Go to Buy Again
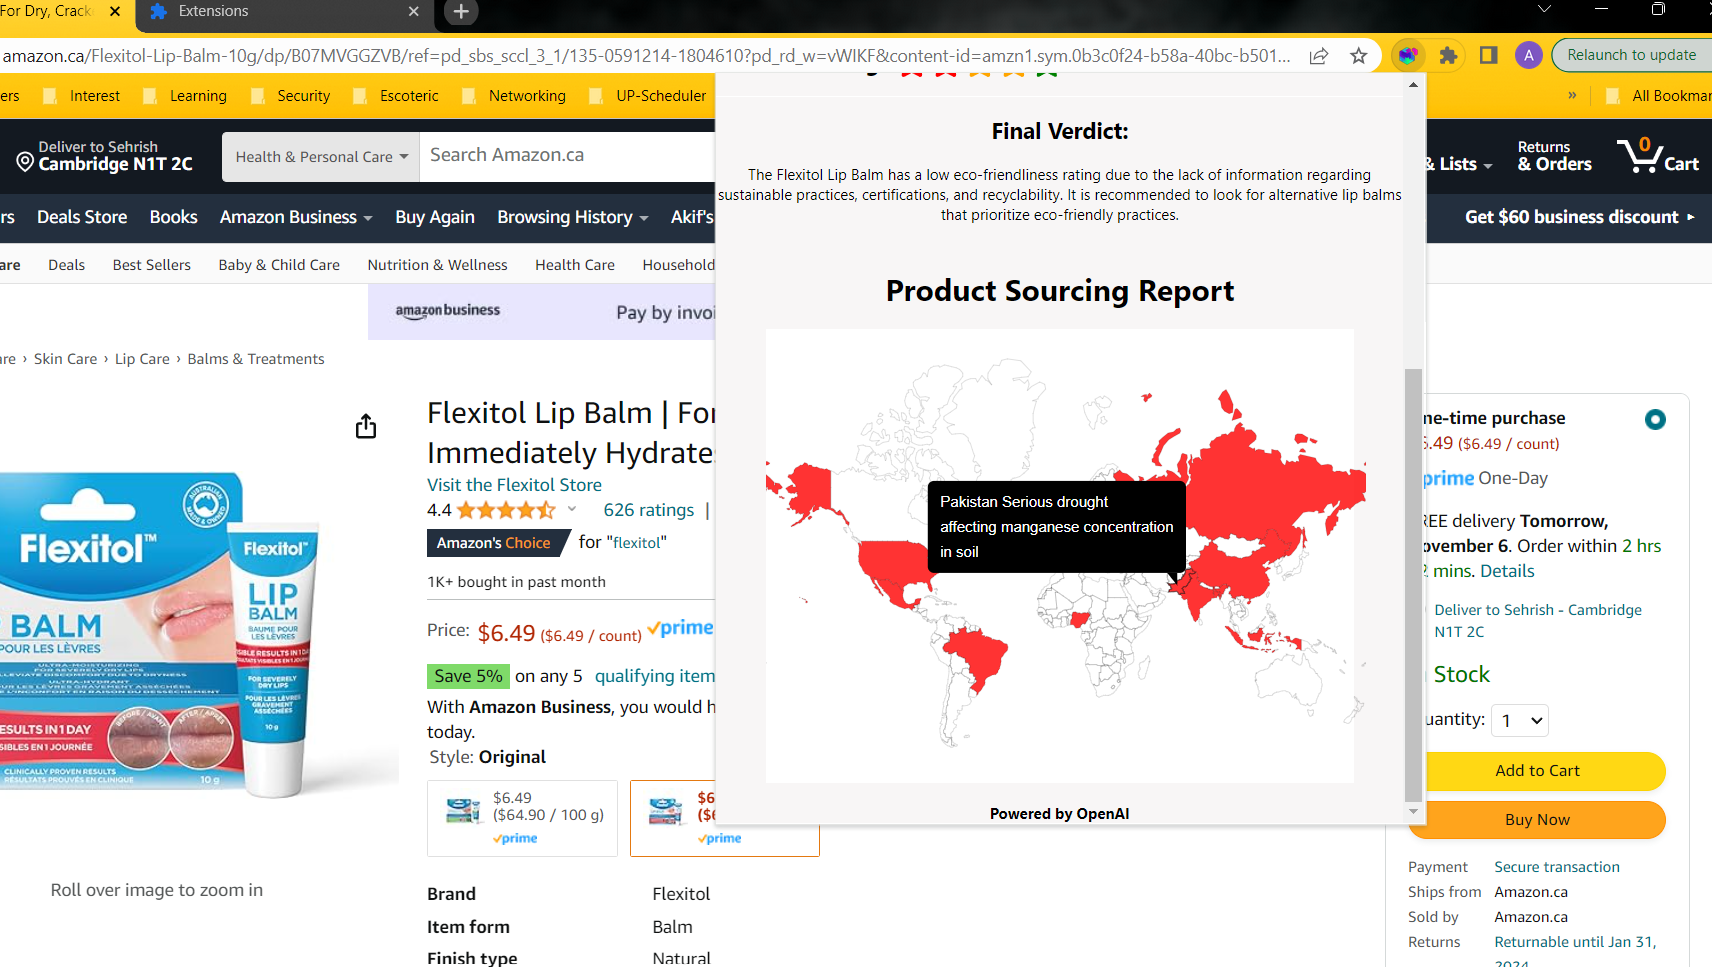This screenshot has height=967, width=1712. (x=435, y=217)
